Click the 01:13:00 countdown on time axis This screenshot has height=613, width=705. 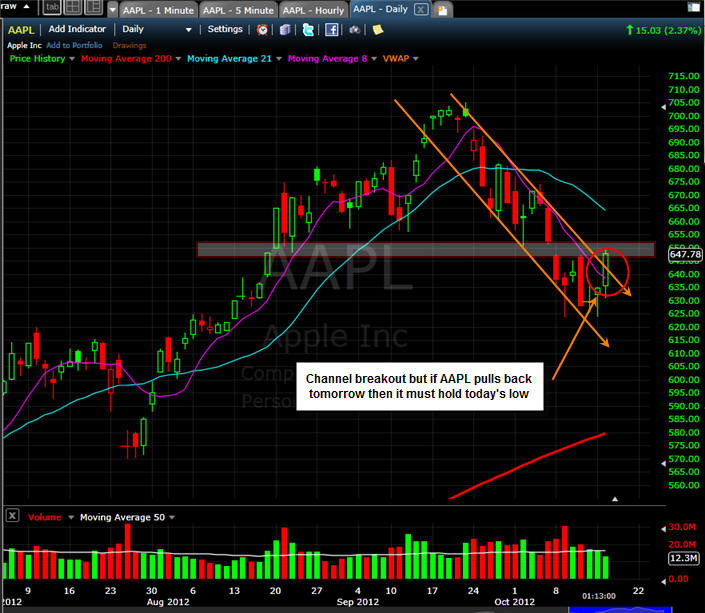(x=599, y=596)
